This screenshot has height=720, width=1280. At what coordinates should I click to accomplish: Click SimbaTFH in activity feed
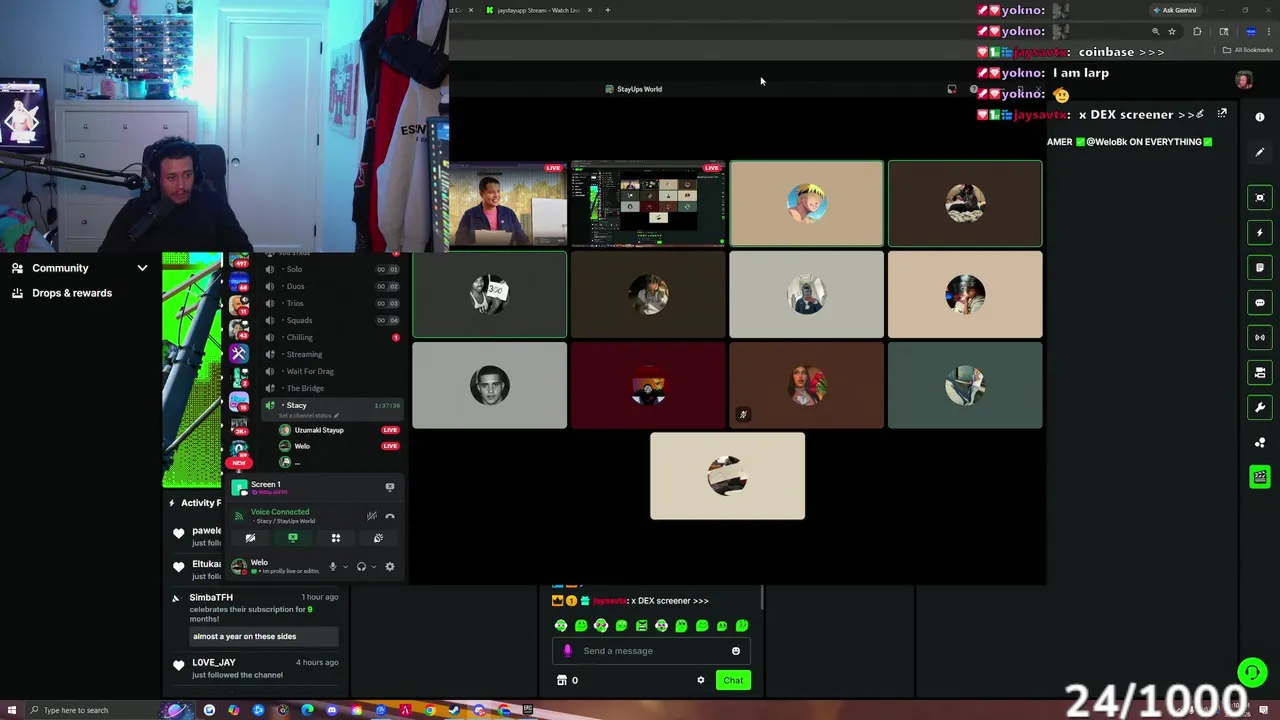211,597
